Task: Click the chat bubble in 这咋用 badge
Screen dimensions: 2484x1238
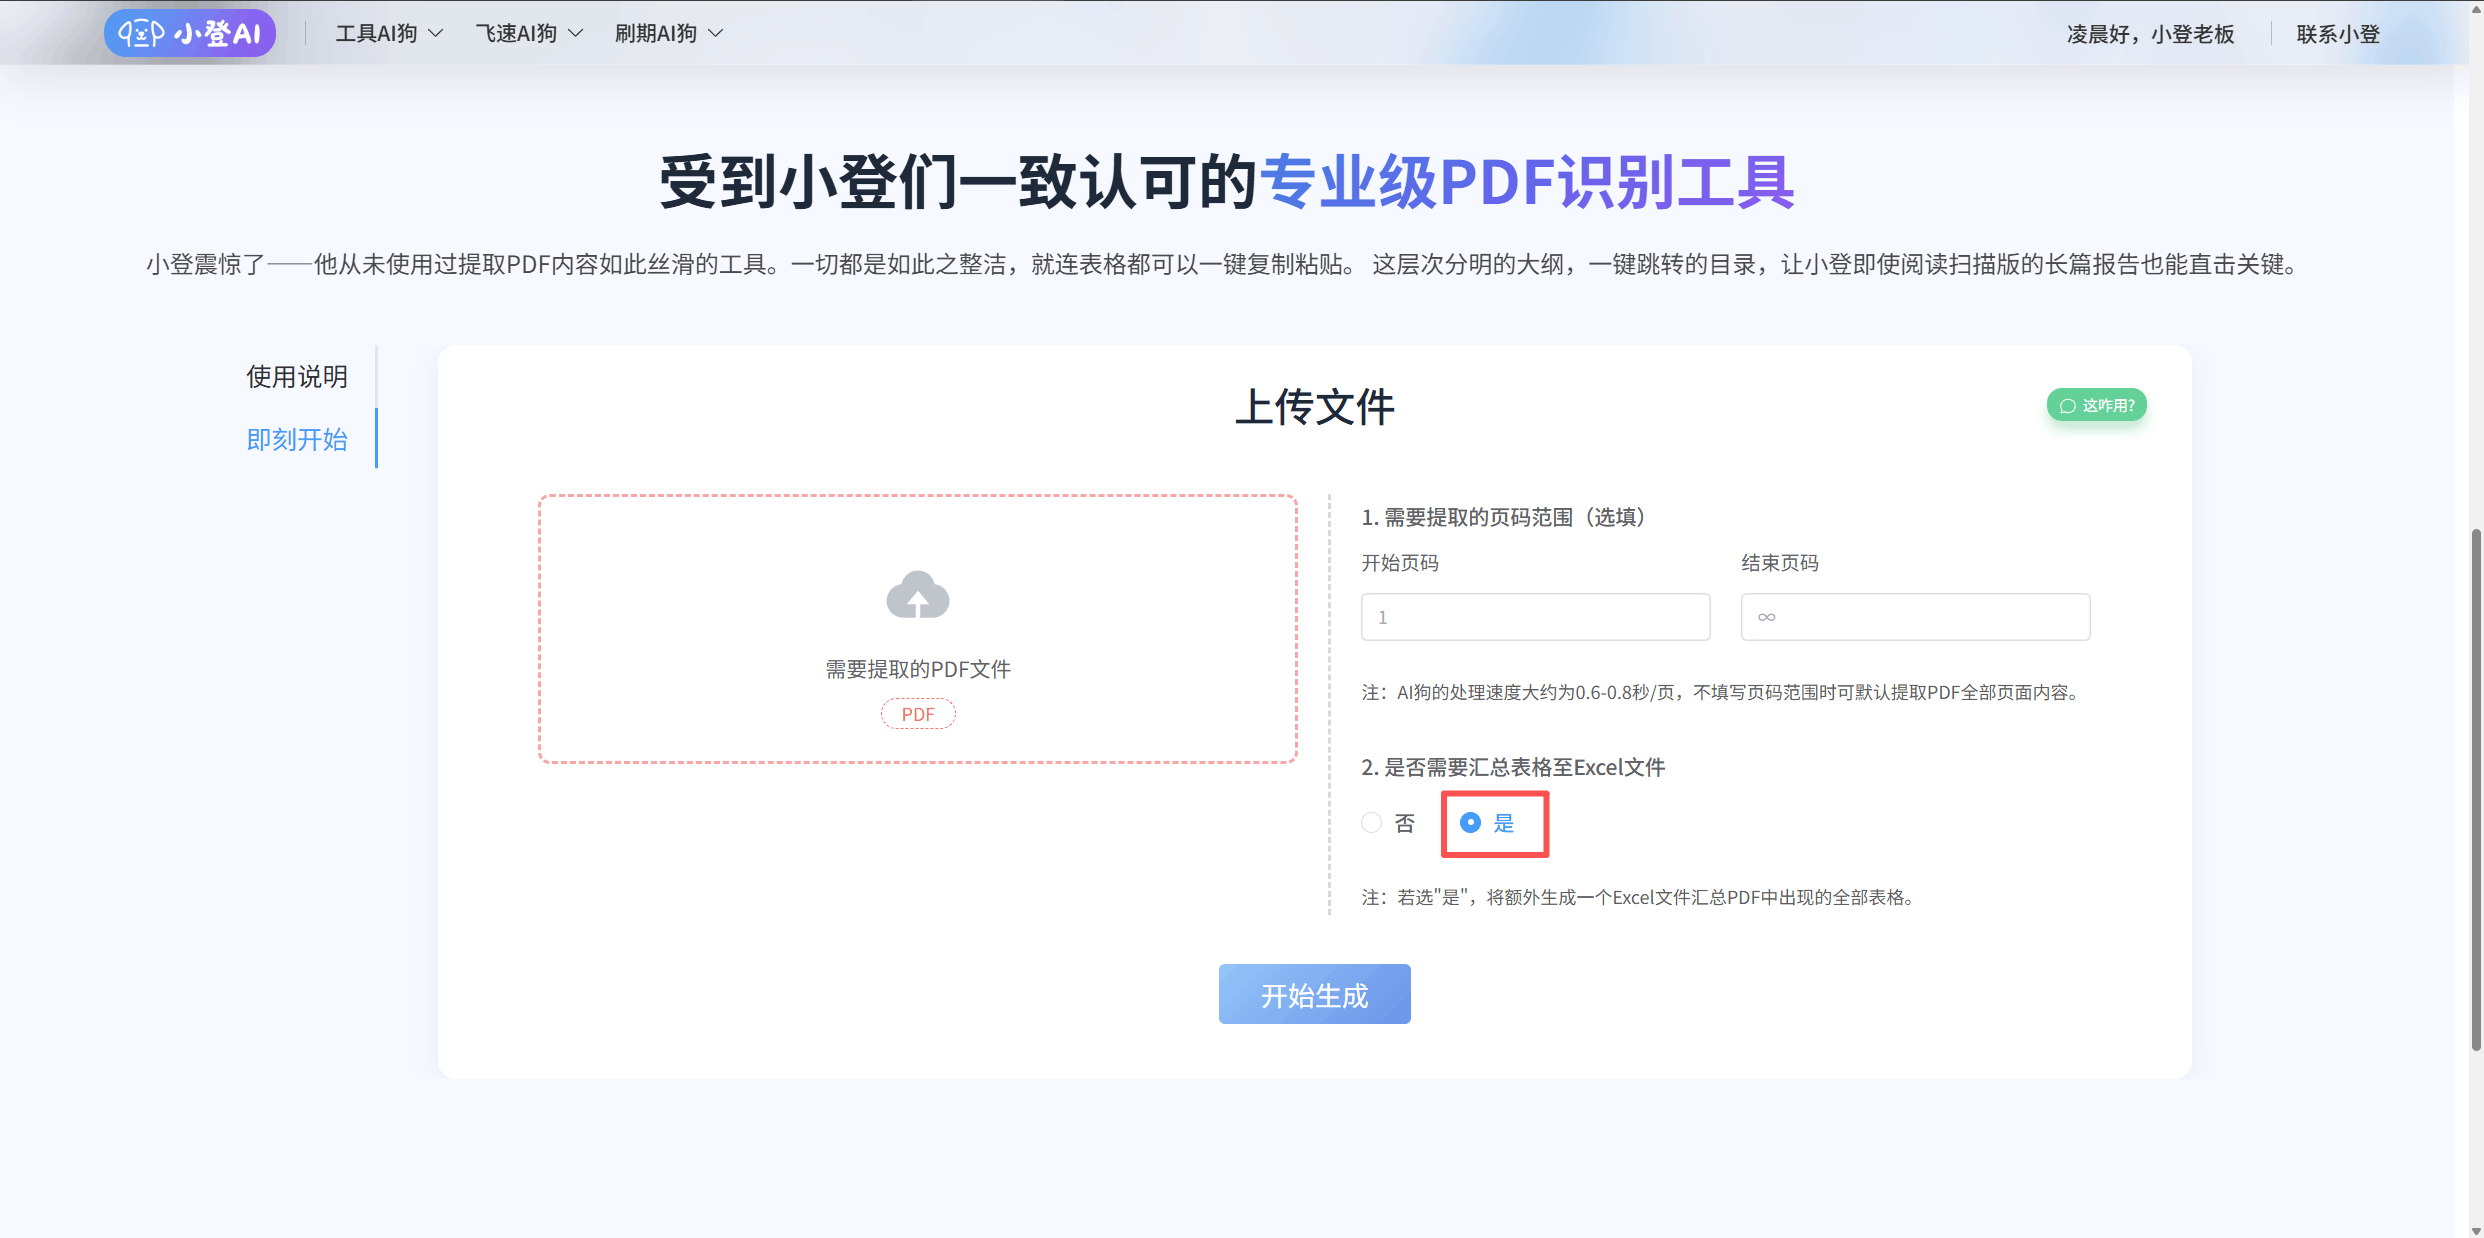Action: [x=2068, y=406]
